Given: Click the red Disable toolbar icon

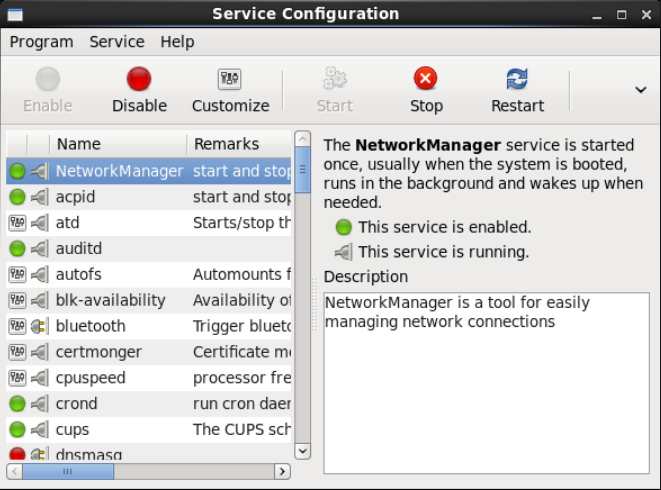Looking at the screenshot, I should pyautogui.click(x=139, y=80).
